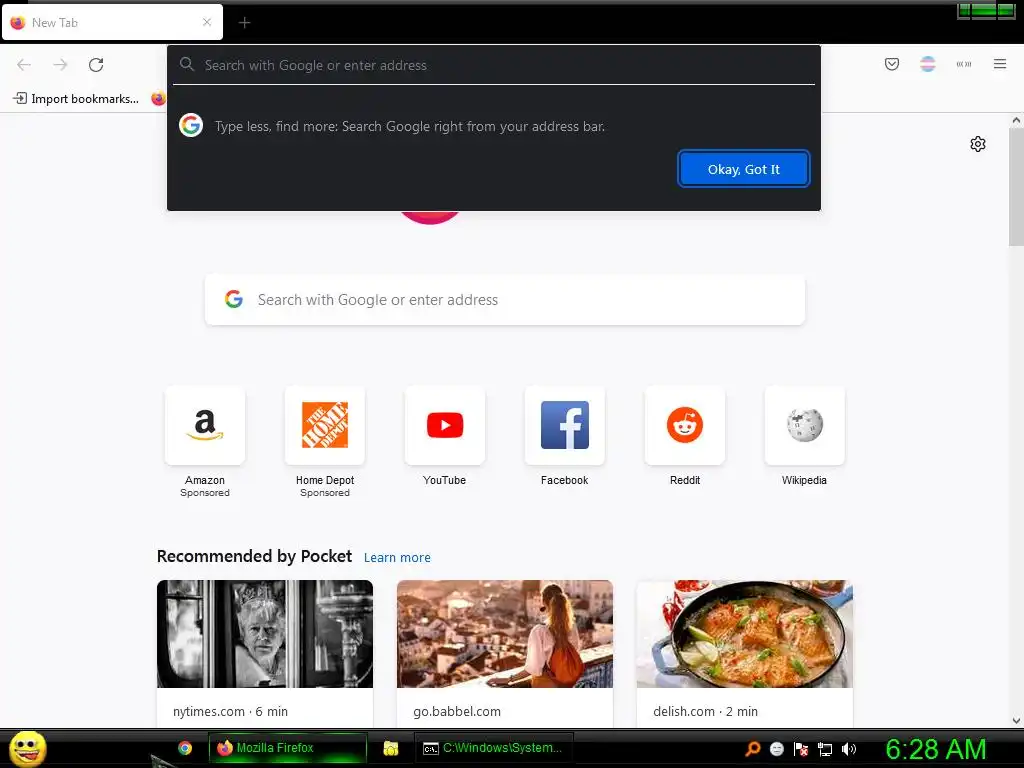Click the Back navigation arrow
This screenshot has height=768, width=1024.
(24, 65)
